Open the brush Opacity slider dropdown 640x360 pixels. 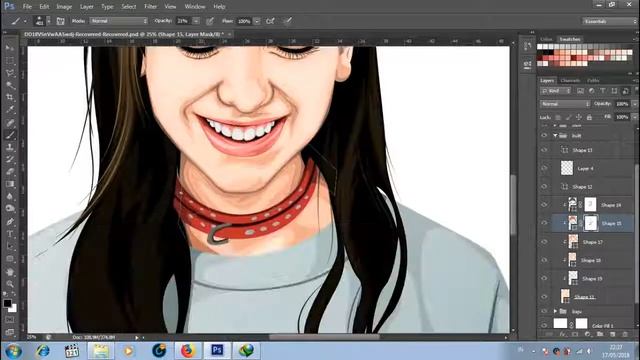click(196, 21)
